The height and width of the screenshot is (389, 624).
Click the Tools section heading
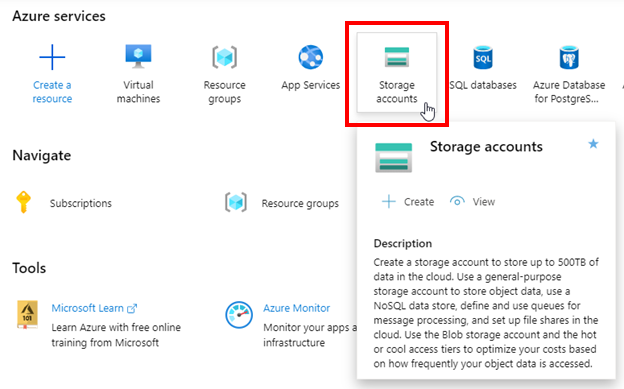point(29,268)
